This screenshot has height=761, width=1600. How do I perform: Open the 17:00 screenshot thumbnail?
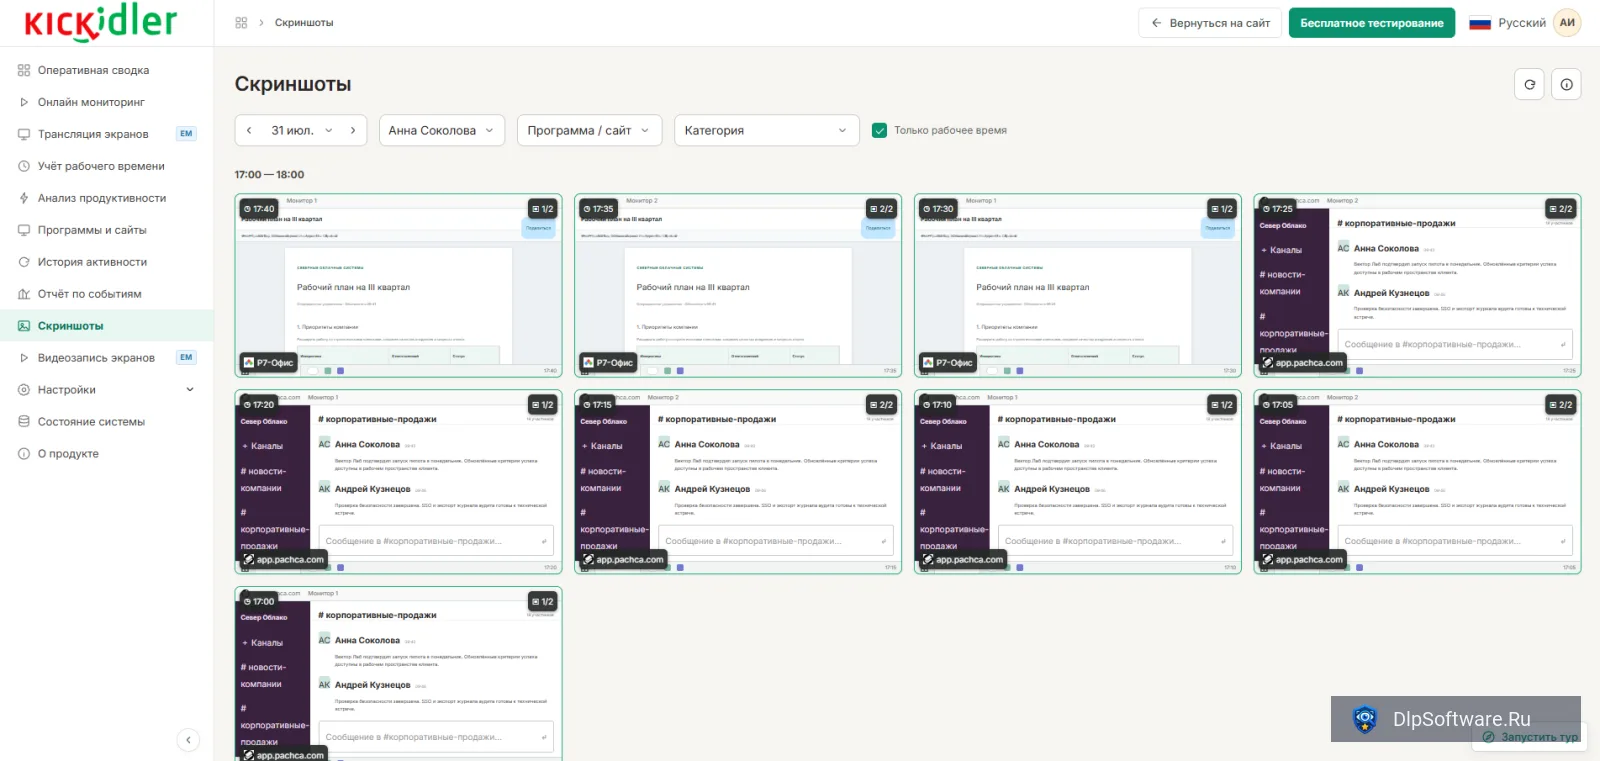(x=399, y=674)
